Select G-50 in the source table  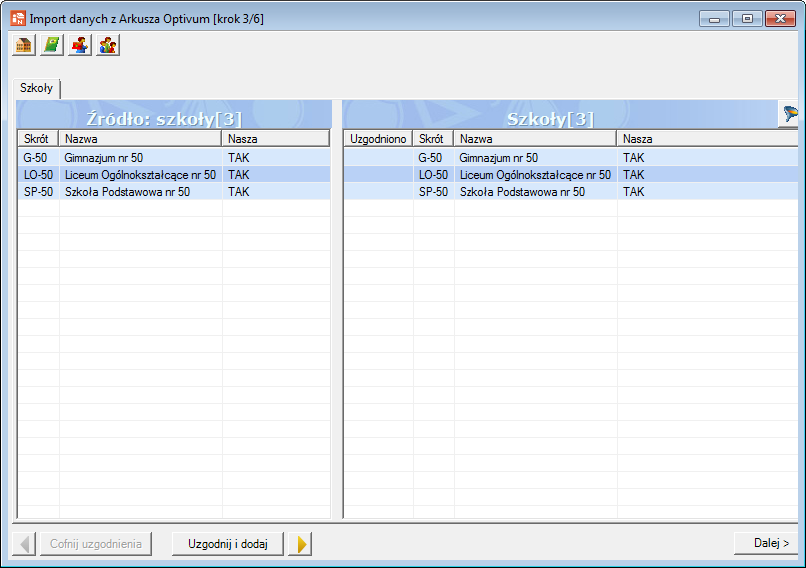[x=35, y=158]
